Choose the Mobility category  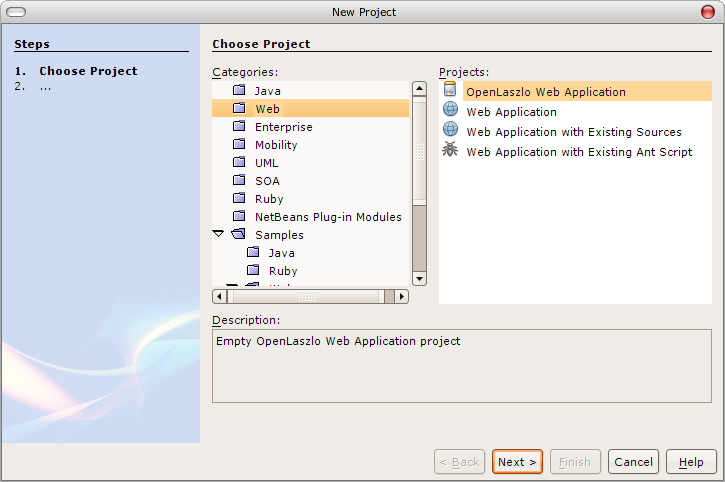click(276, 145)
